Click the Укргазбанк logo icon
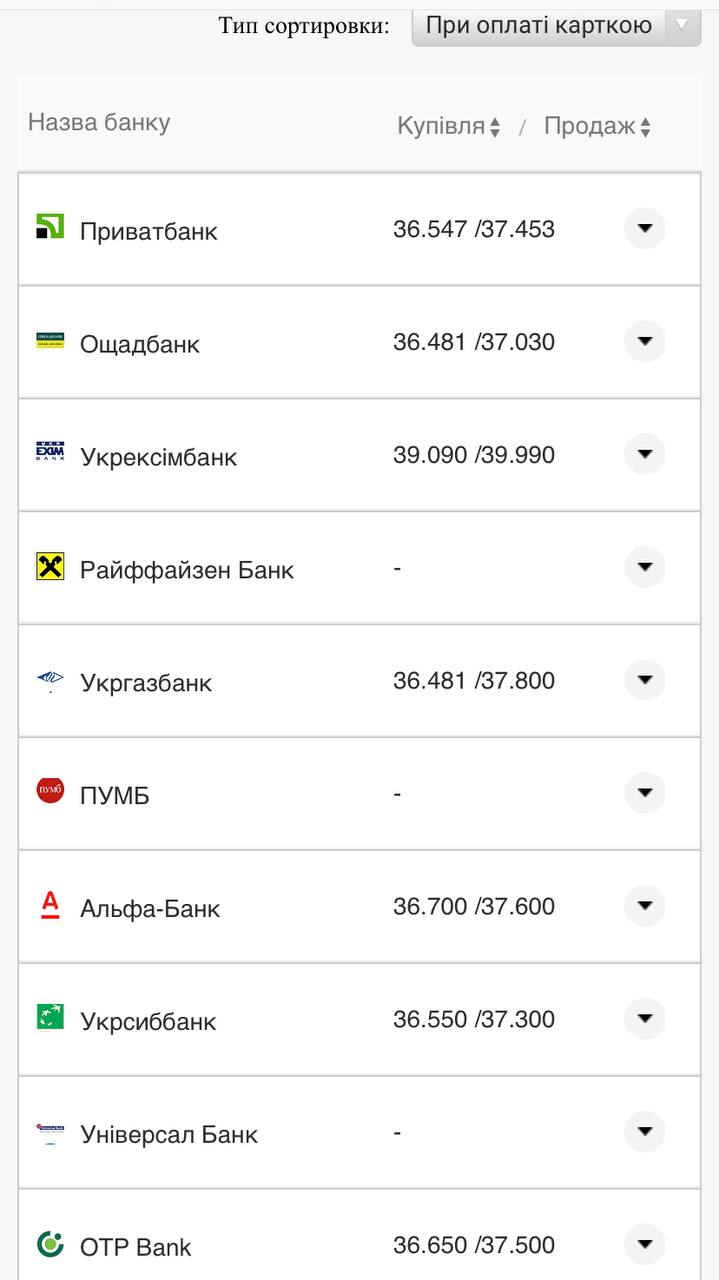This screenshot has height=1280, width=719. pyautogui.click(x=50, y=680)
